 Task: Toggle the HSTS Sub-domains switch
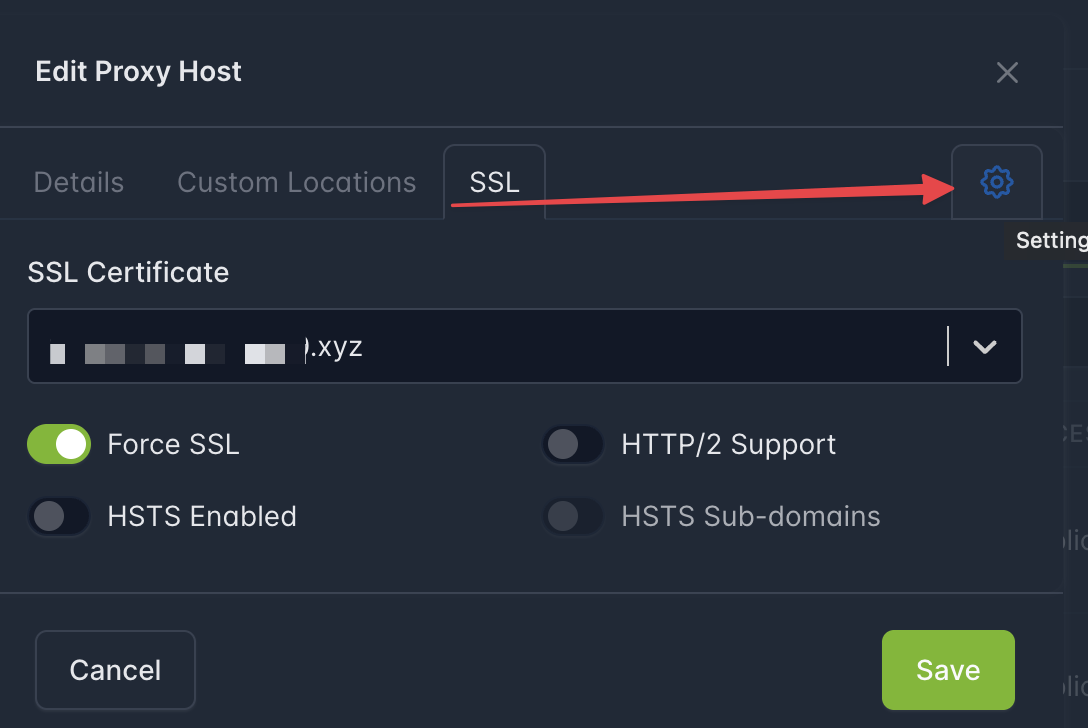pos(572,516)
